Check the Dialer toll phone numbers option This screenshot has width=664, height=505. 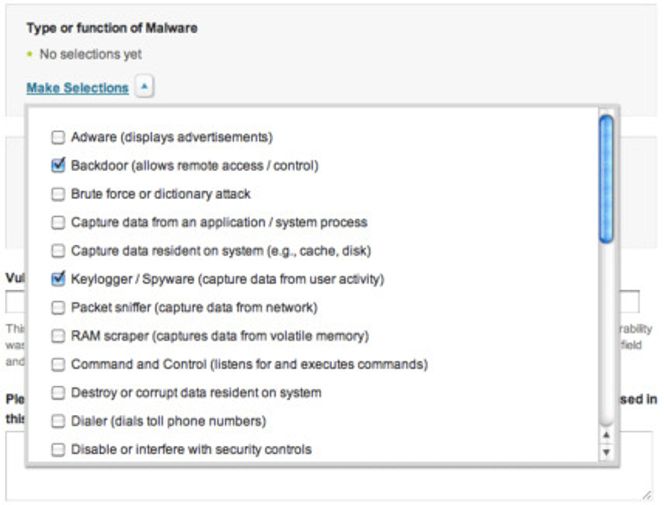click(58, 421)
